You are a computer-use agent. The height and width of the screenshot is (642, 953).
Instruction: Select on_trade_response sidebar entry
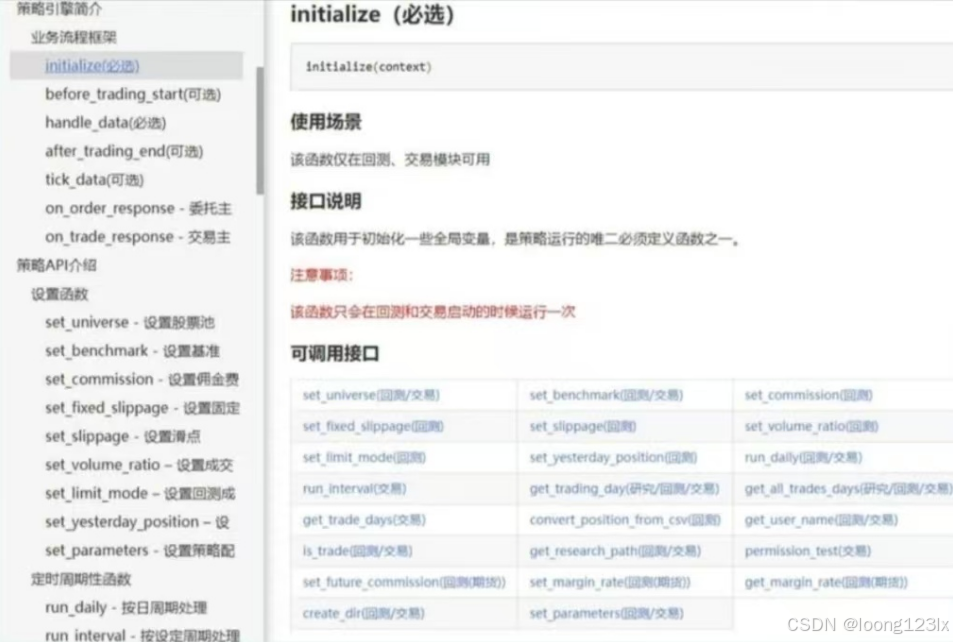[x=137, y=237]
